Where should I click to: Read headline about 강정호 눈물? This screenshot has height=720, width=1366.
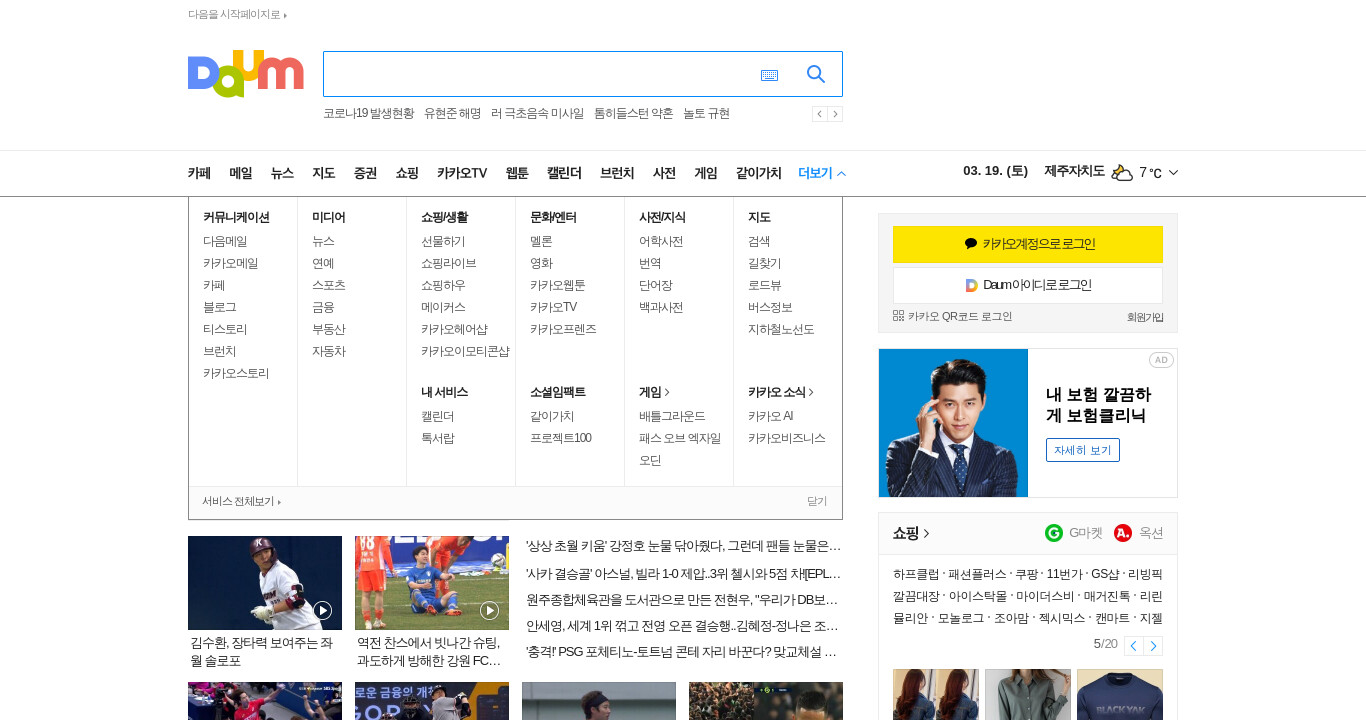684,546
